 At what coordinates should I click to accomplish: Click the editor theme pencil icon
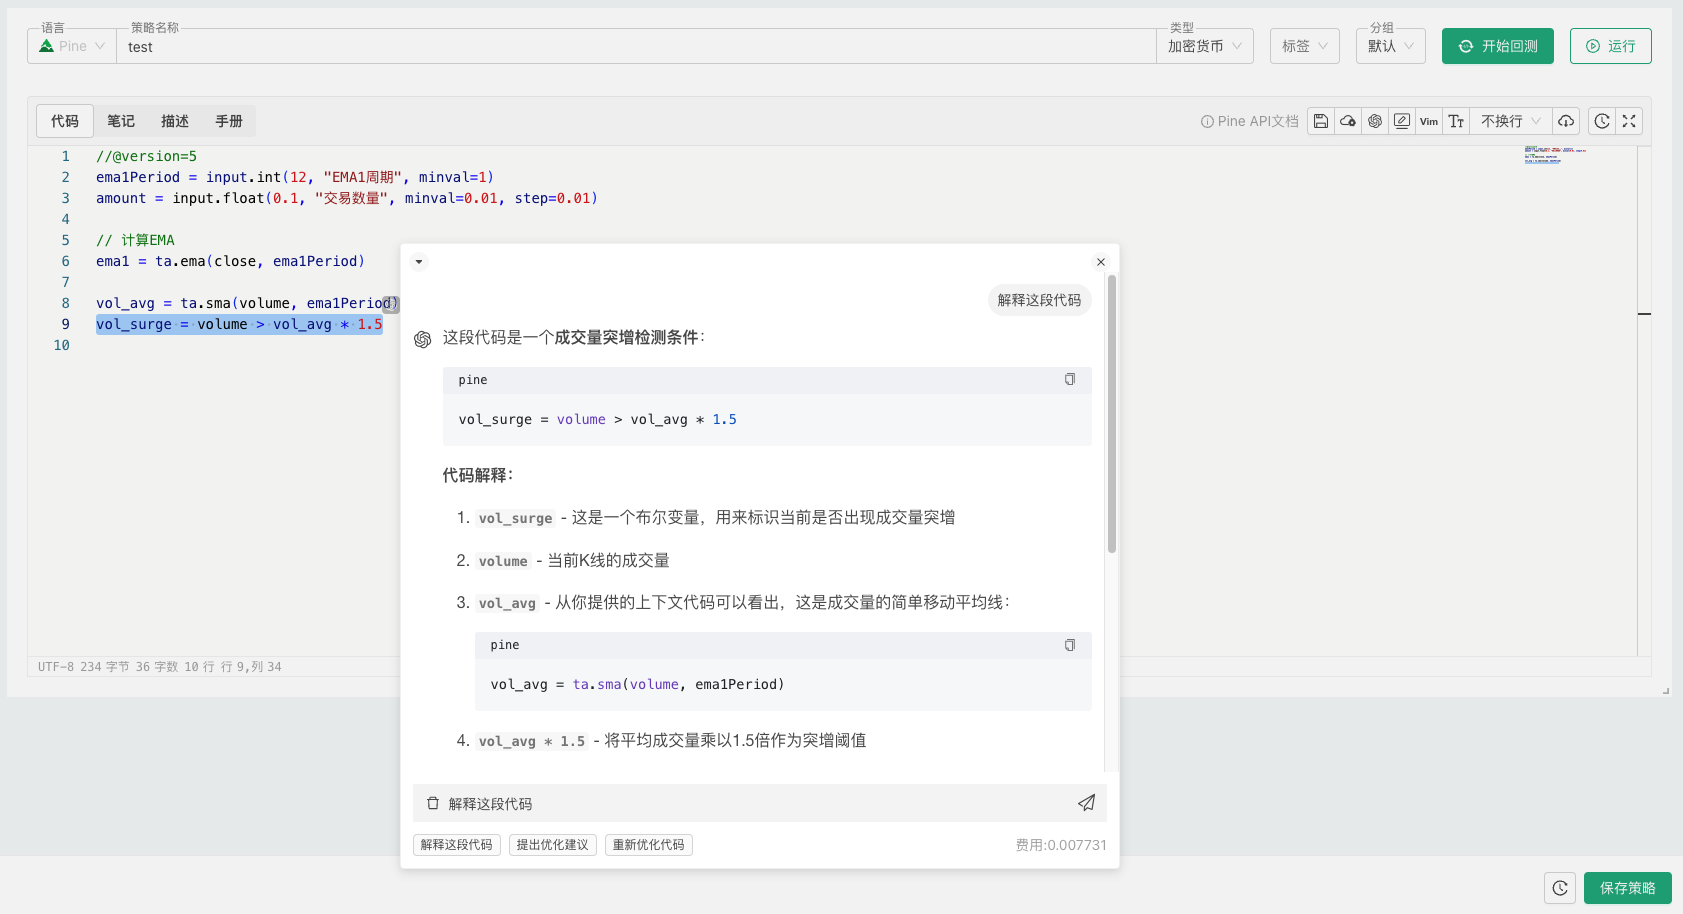point(1403,120)
